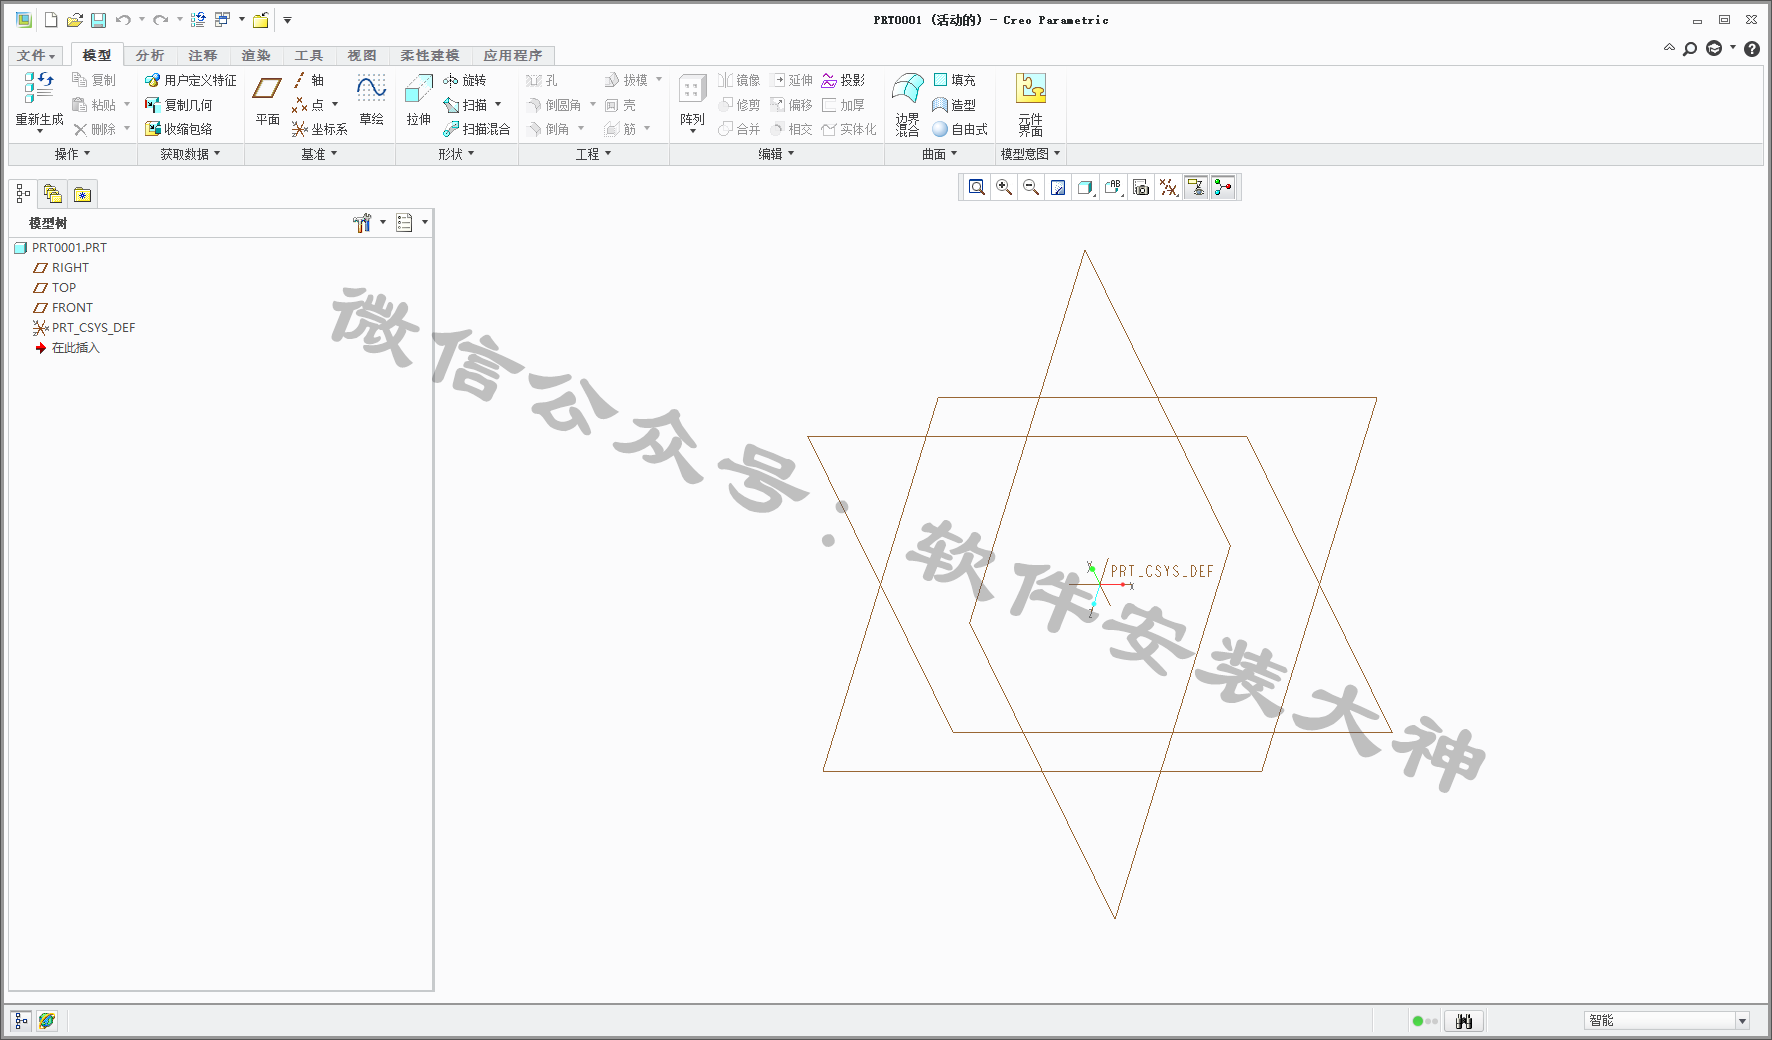The width and height of the screenshot is (1772, 1040).
Task: Select the Axis (轴) datum tool
Action: click(x=309, y=80)
